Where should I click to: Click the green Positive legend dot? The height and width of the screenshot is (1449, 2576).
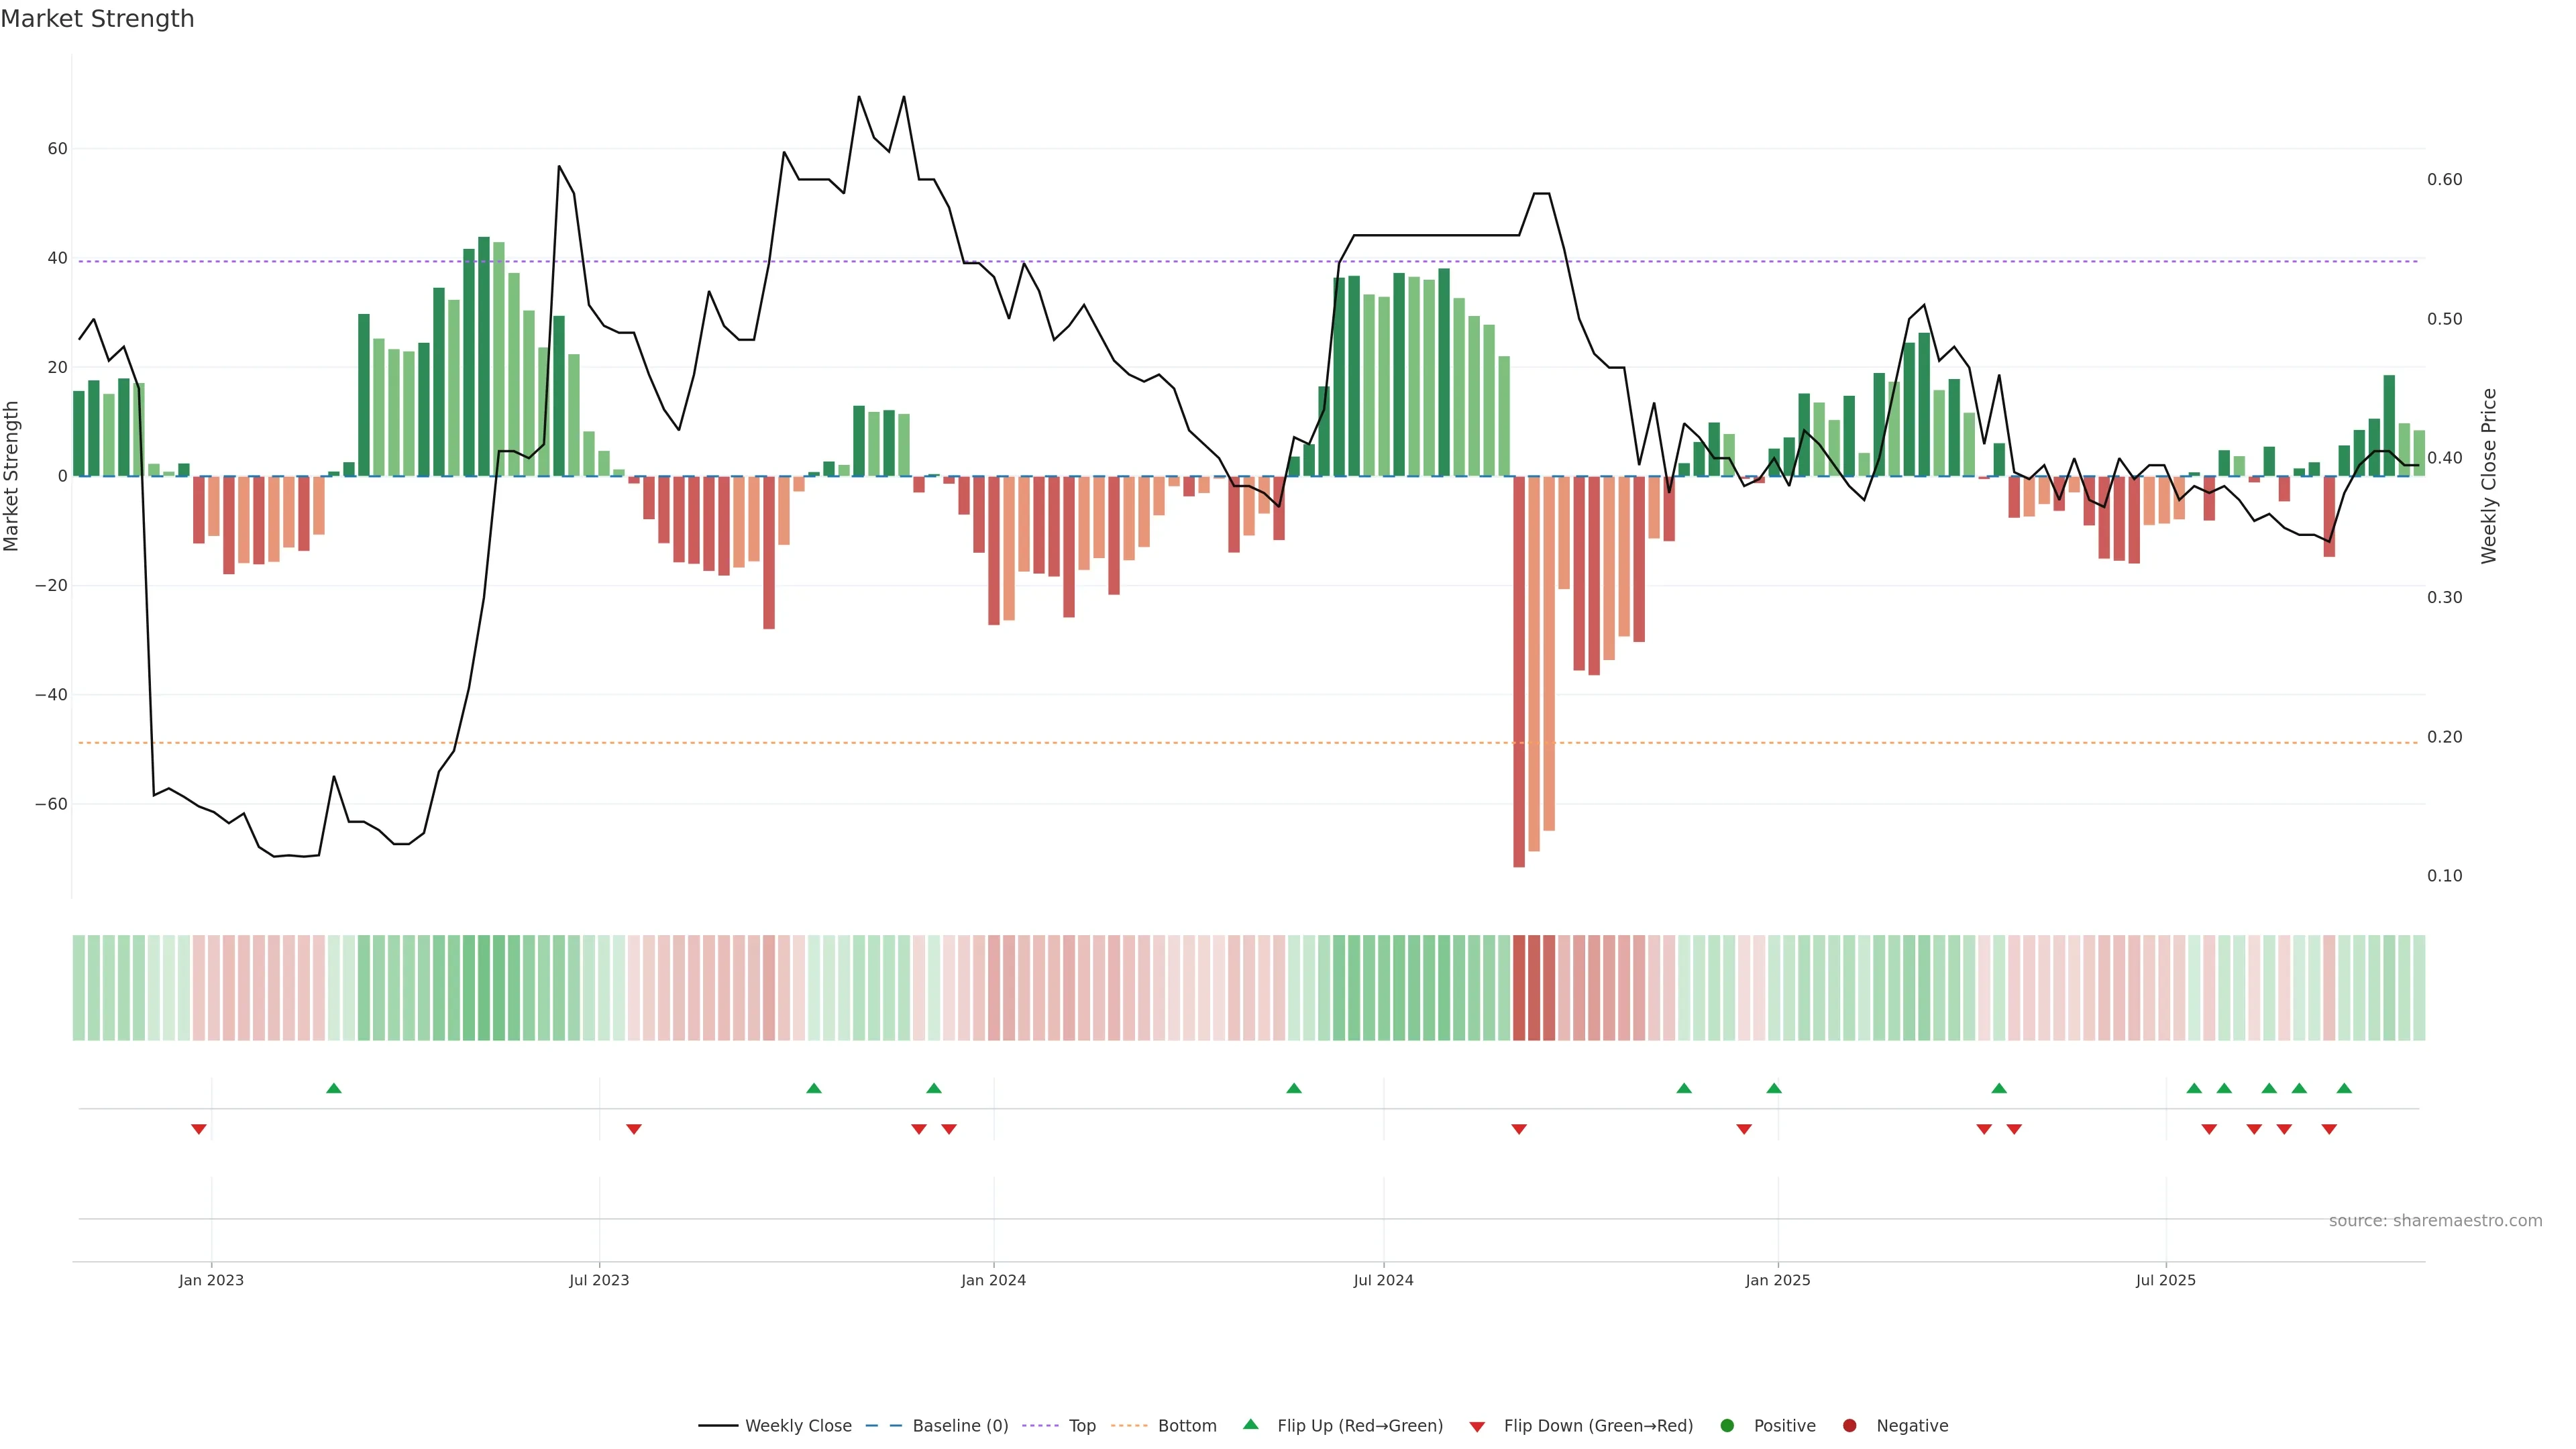point(1727,1426)
